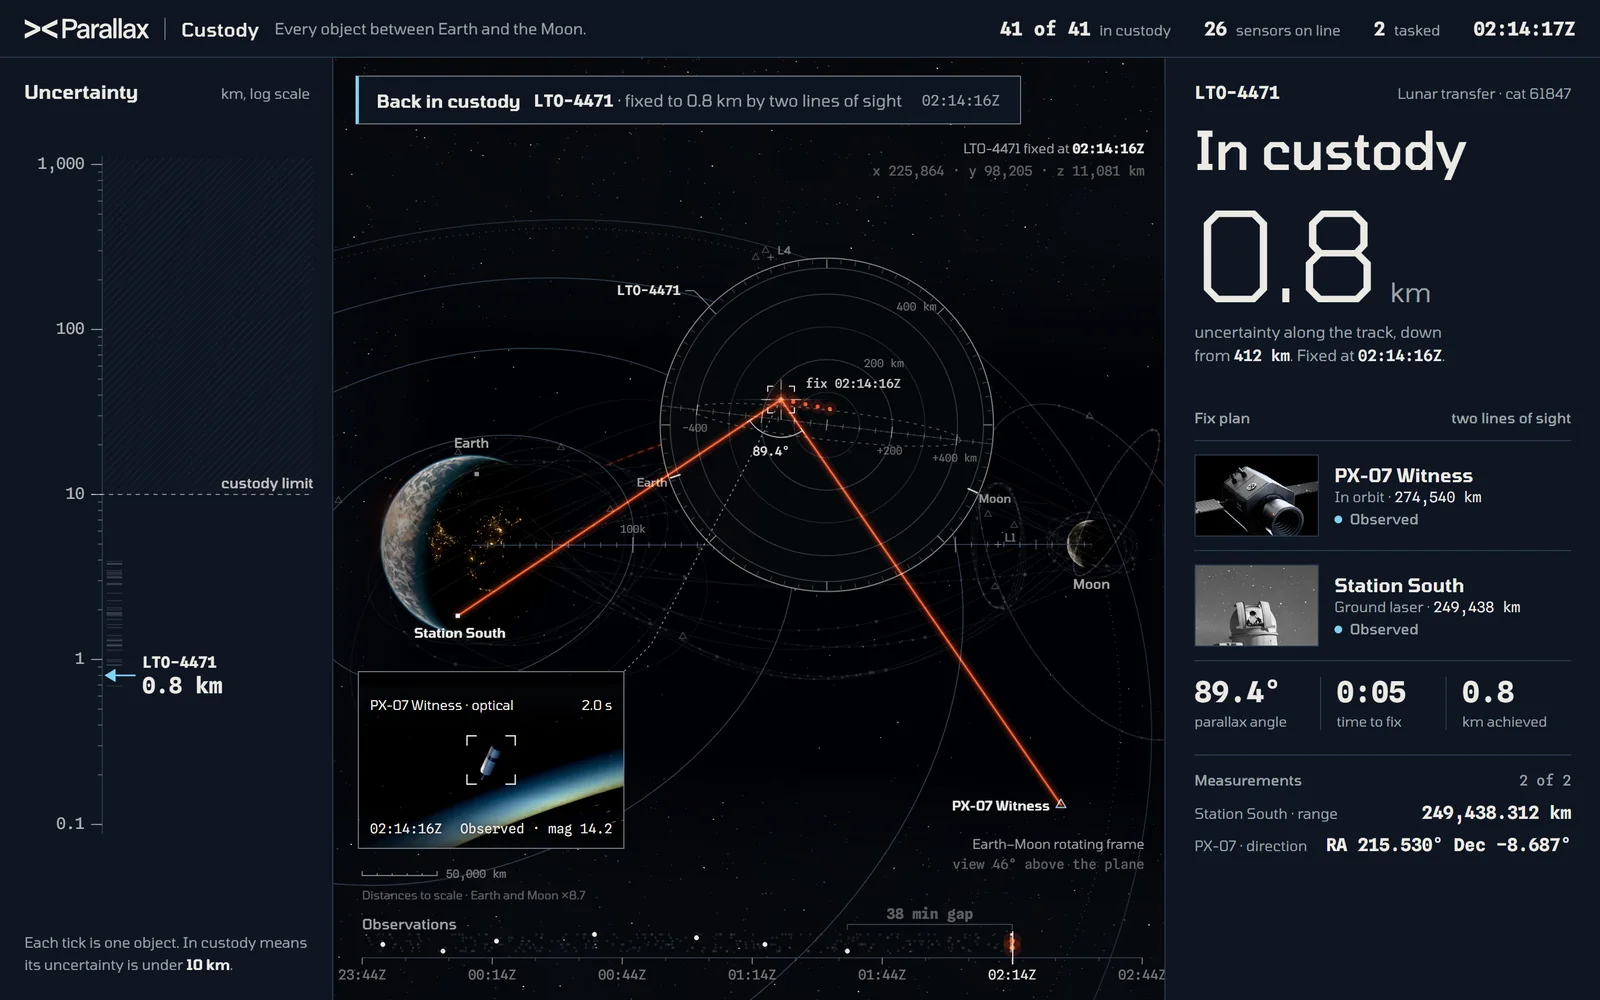
Task: Click the 26 sensors on line counter
Action: (1272, 30)
